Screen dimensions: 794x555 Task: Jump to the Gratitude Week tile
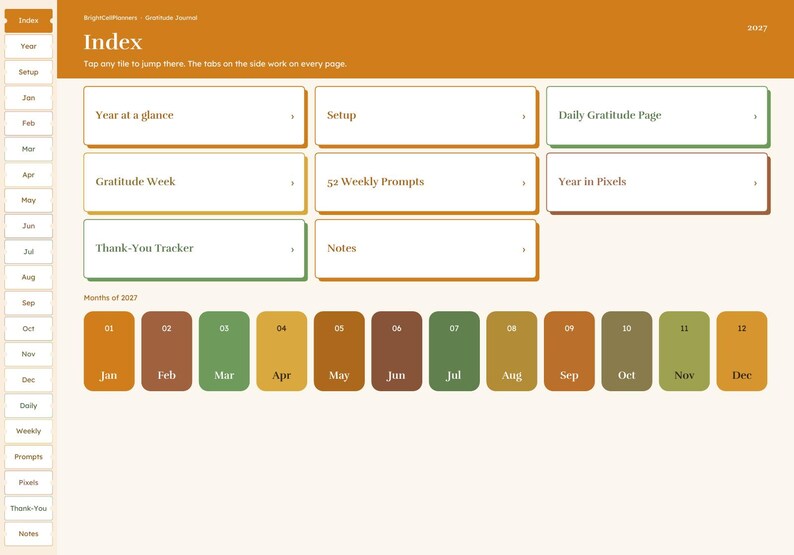point(194,182)
